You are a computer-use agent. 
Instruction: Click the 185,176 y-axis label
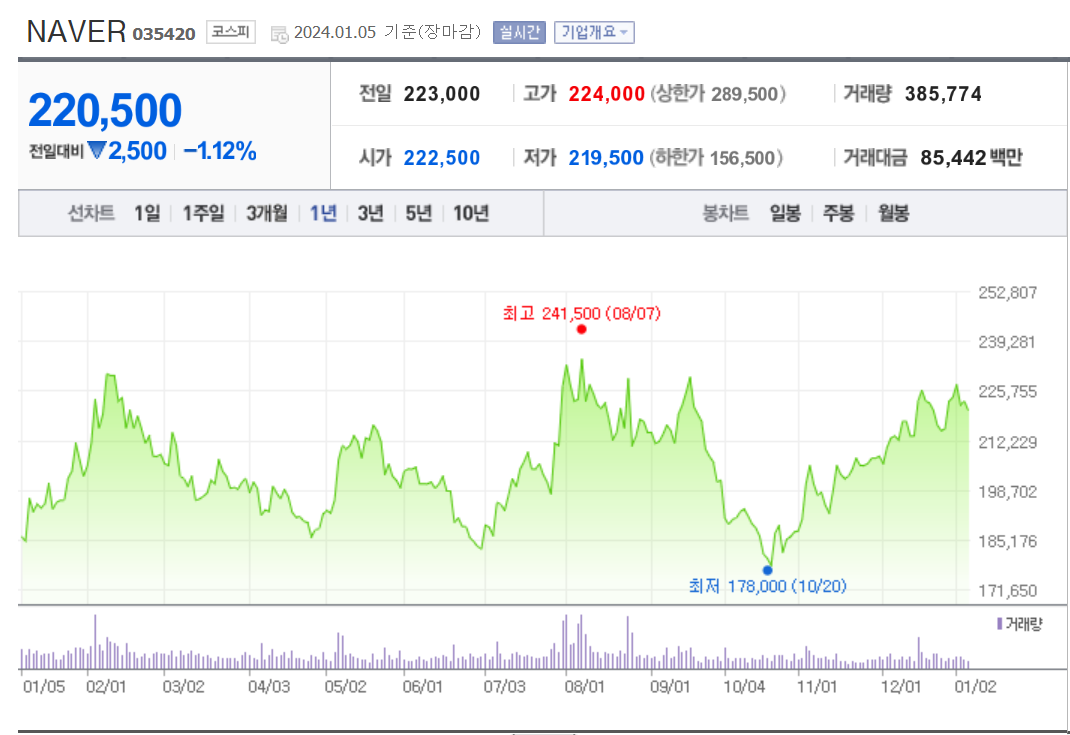pos(1007,542)
